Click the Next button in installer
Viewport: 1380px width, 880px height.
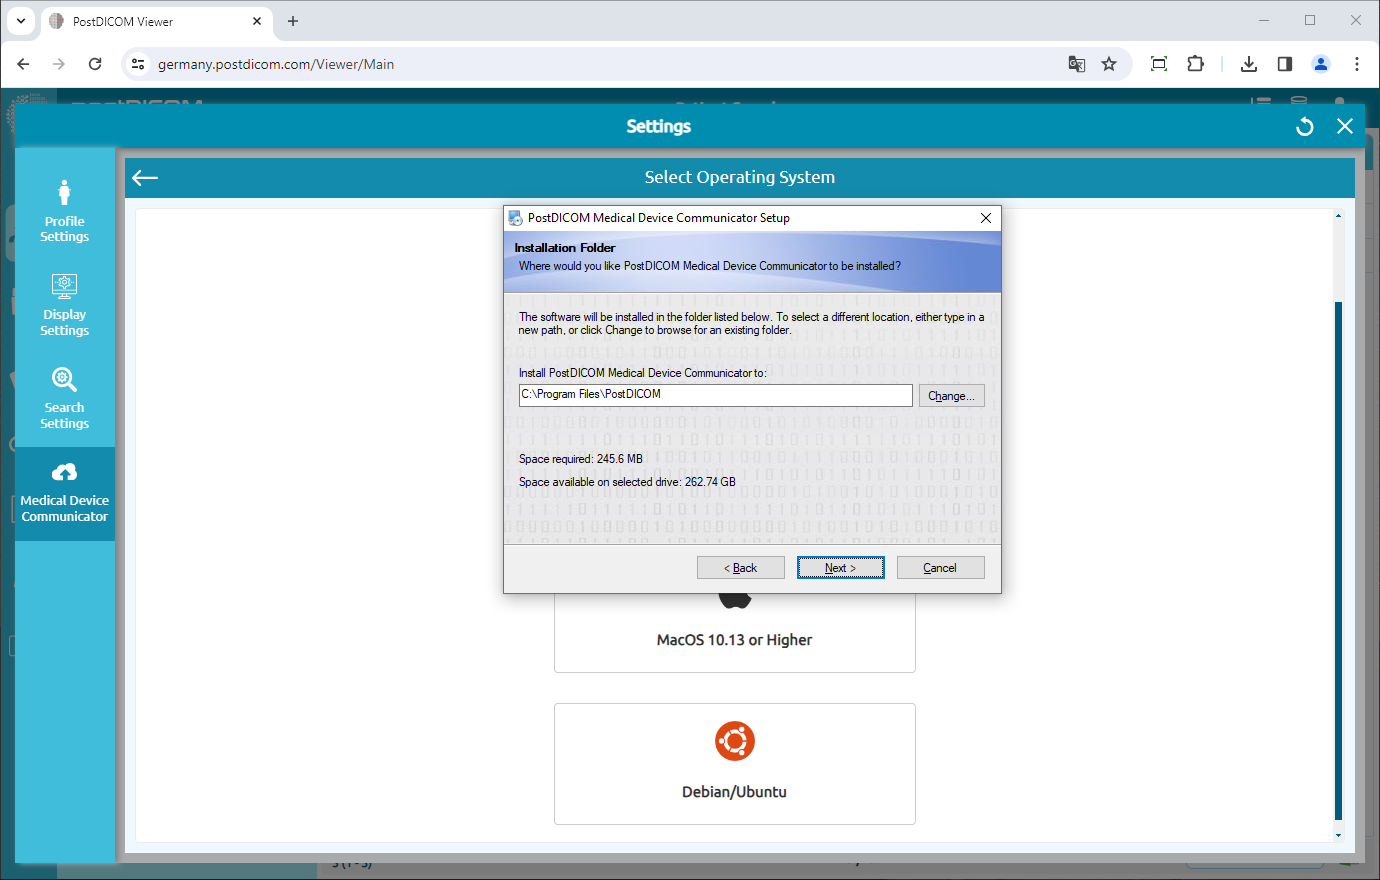[x=840, y=568]
